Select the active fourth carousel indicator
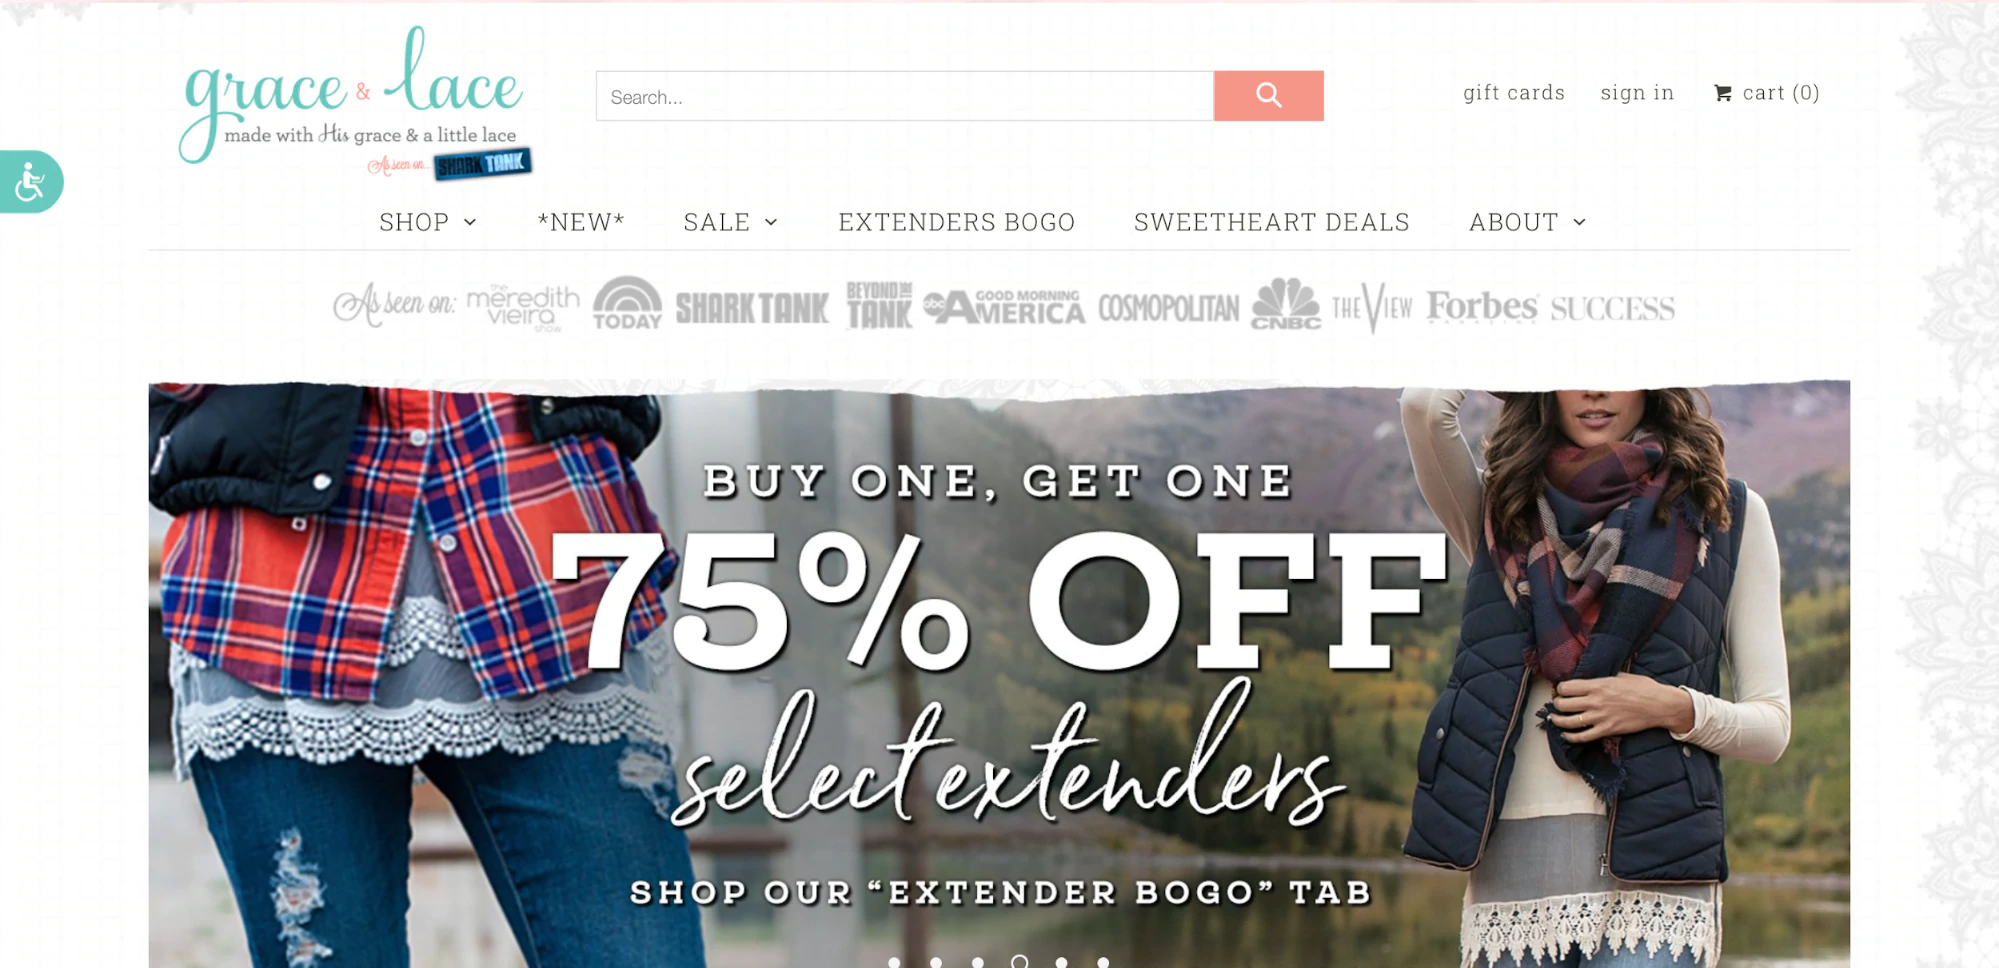 coord(1019,962)
